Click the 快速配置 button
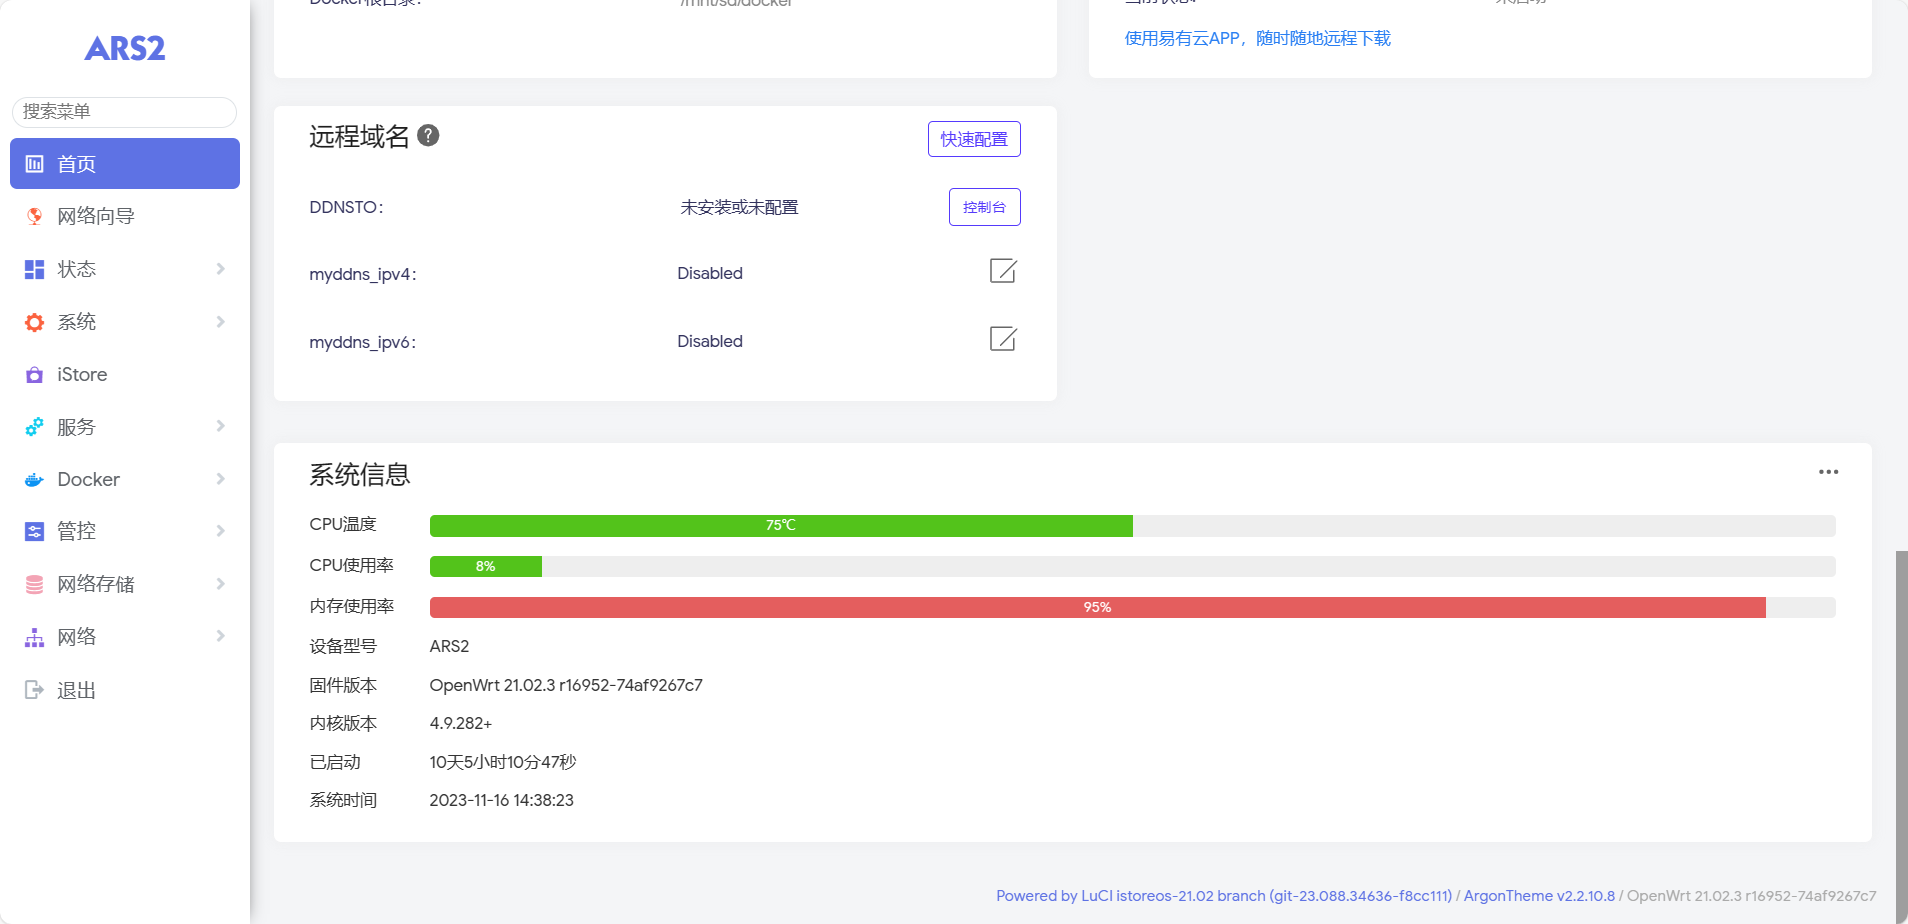The height and width of the screenshot is (924, 1908). 973,139
